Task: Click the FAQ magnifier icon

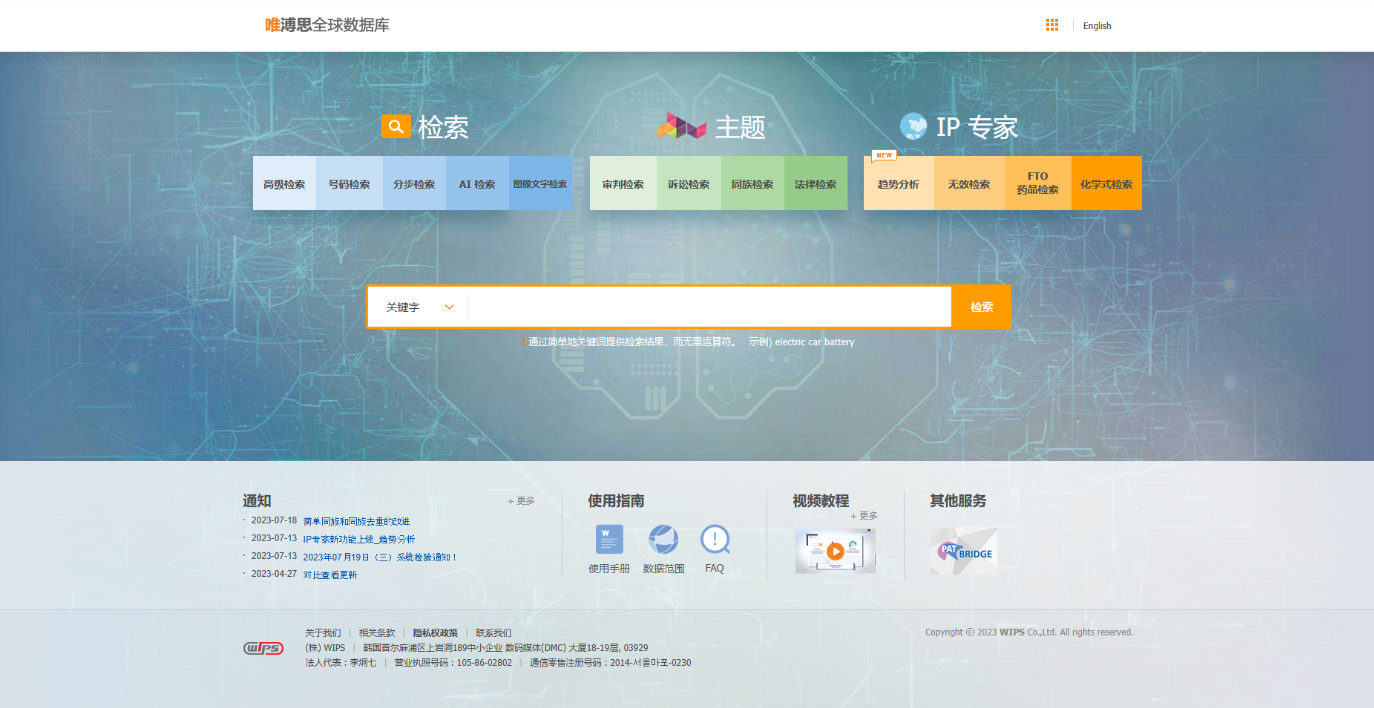Action: point(715,540)
